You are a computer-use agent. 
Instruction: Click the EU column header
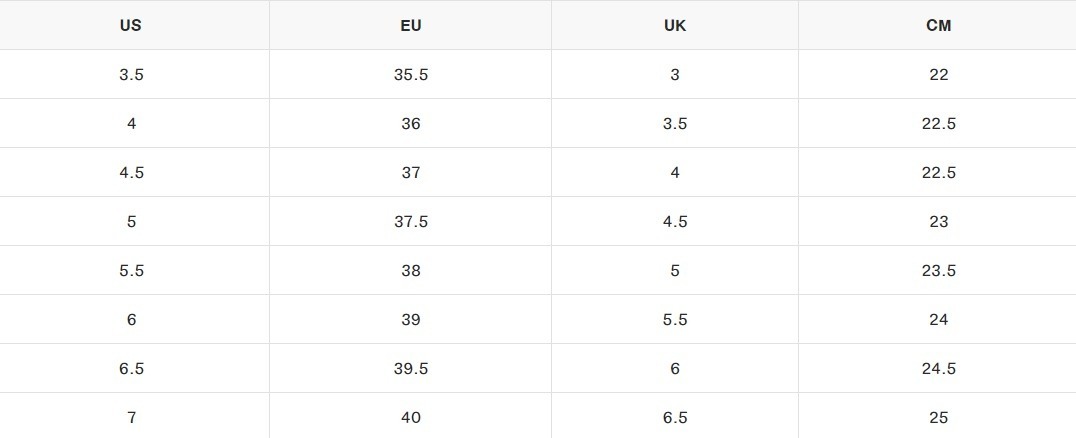(x=411, y=26)
